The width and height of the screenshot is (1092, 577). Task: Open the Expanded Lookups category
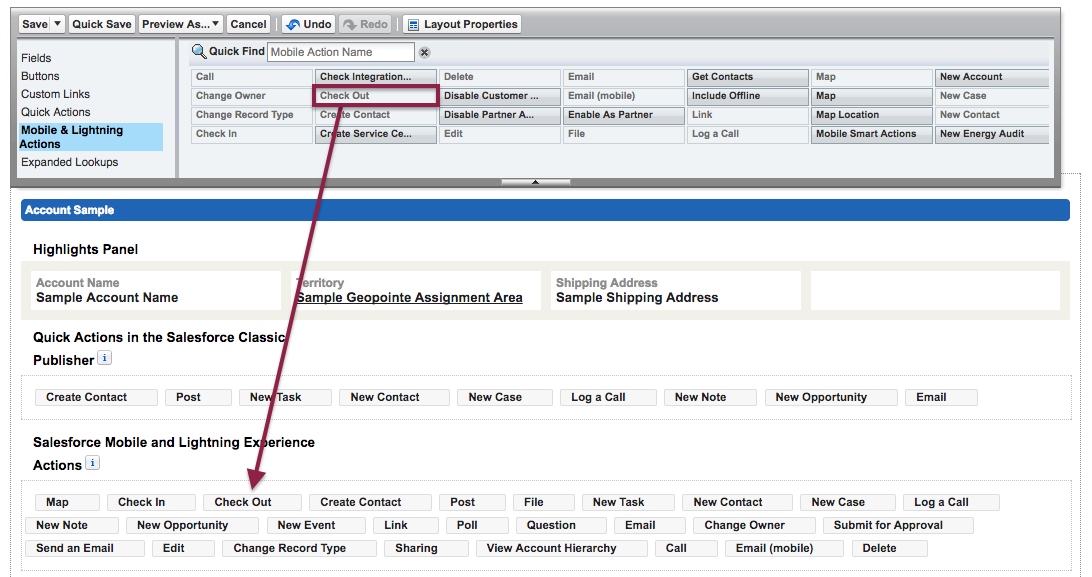[70, 162]
